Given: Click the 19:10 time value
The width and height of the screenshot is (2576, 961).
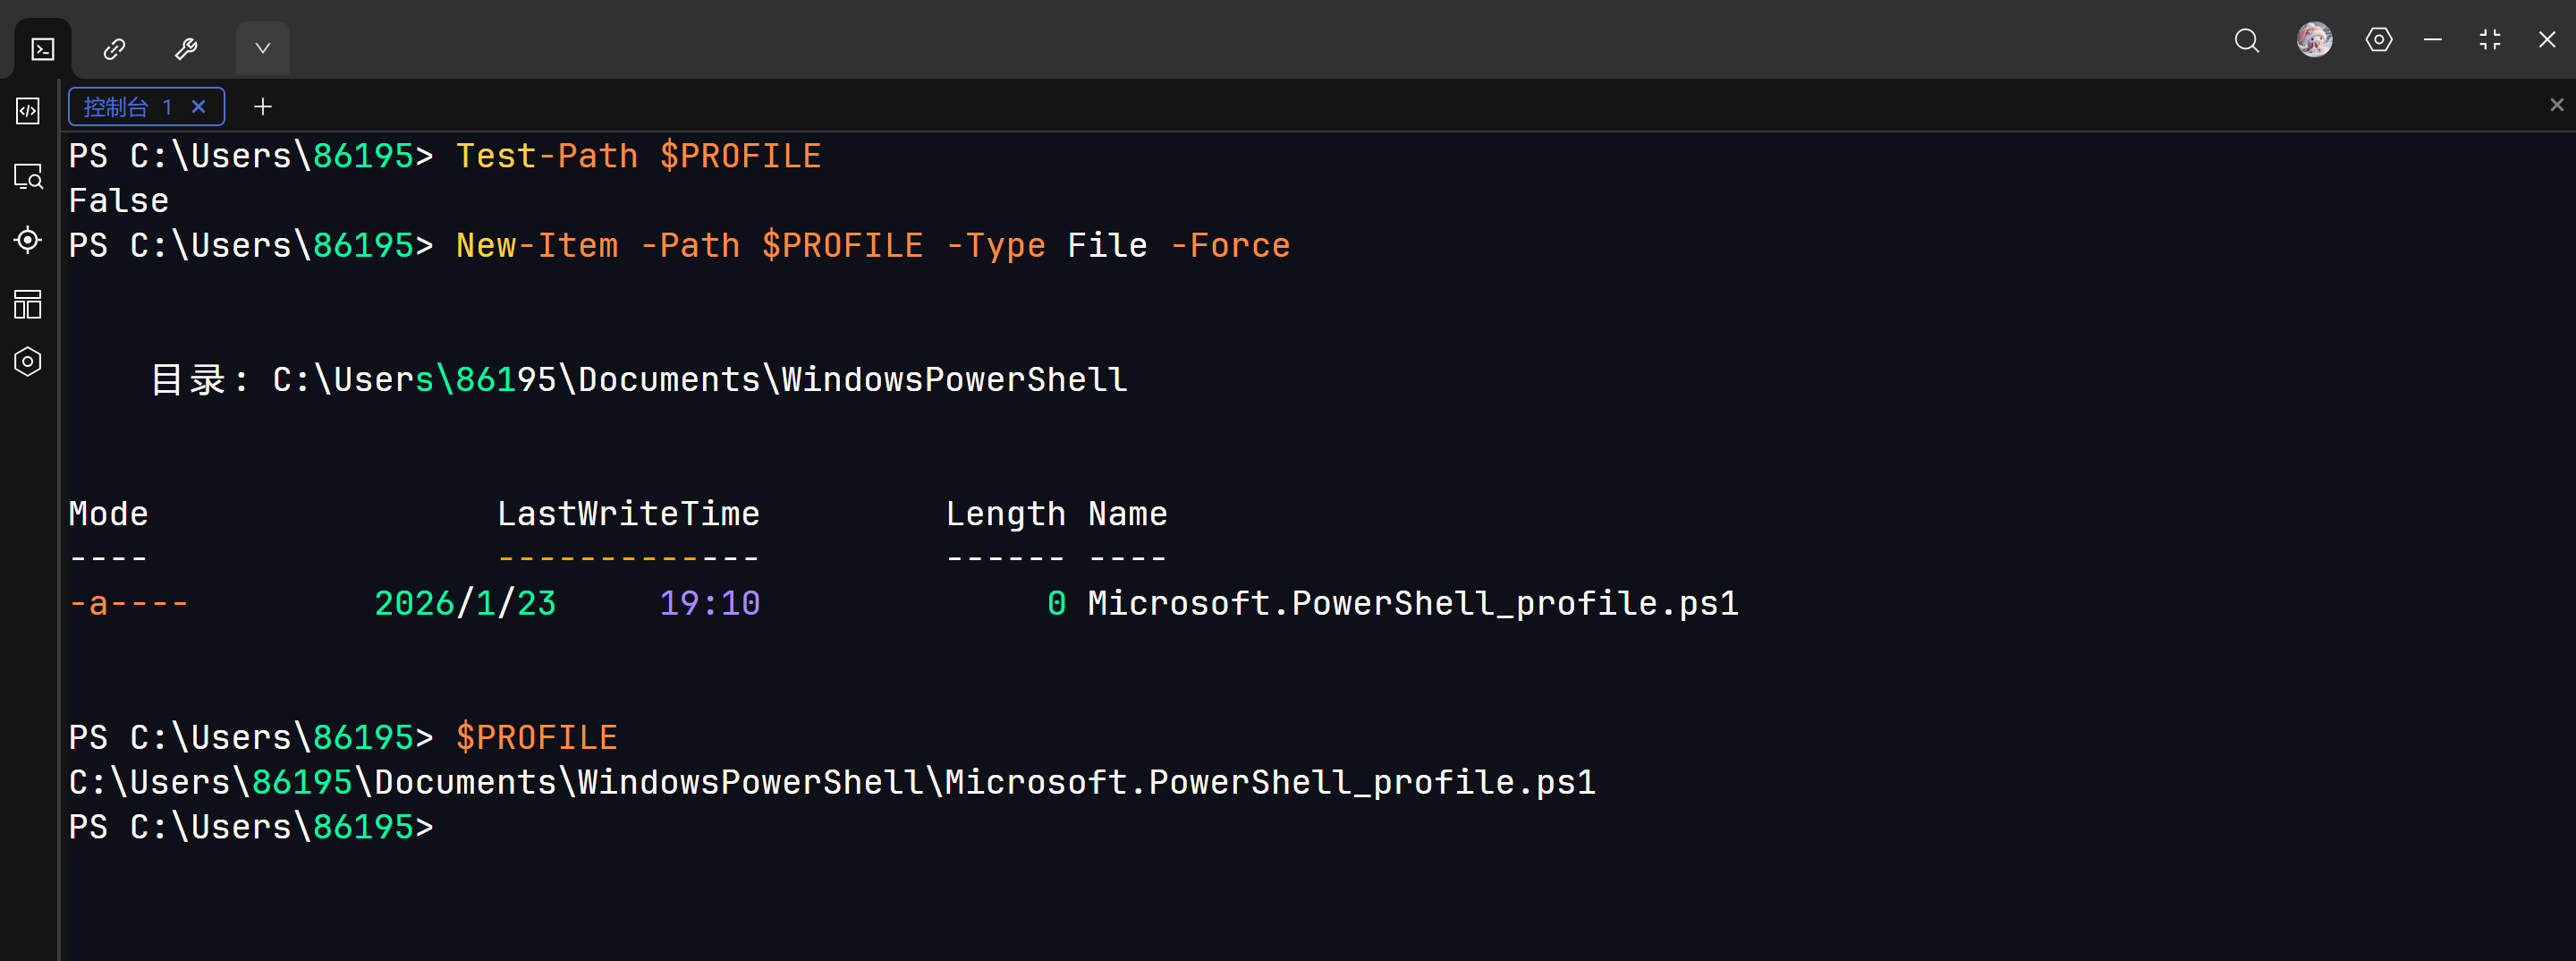Looking at the screenshot, I should pyautogui.click(x=710, y=604).
